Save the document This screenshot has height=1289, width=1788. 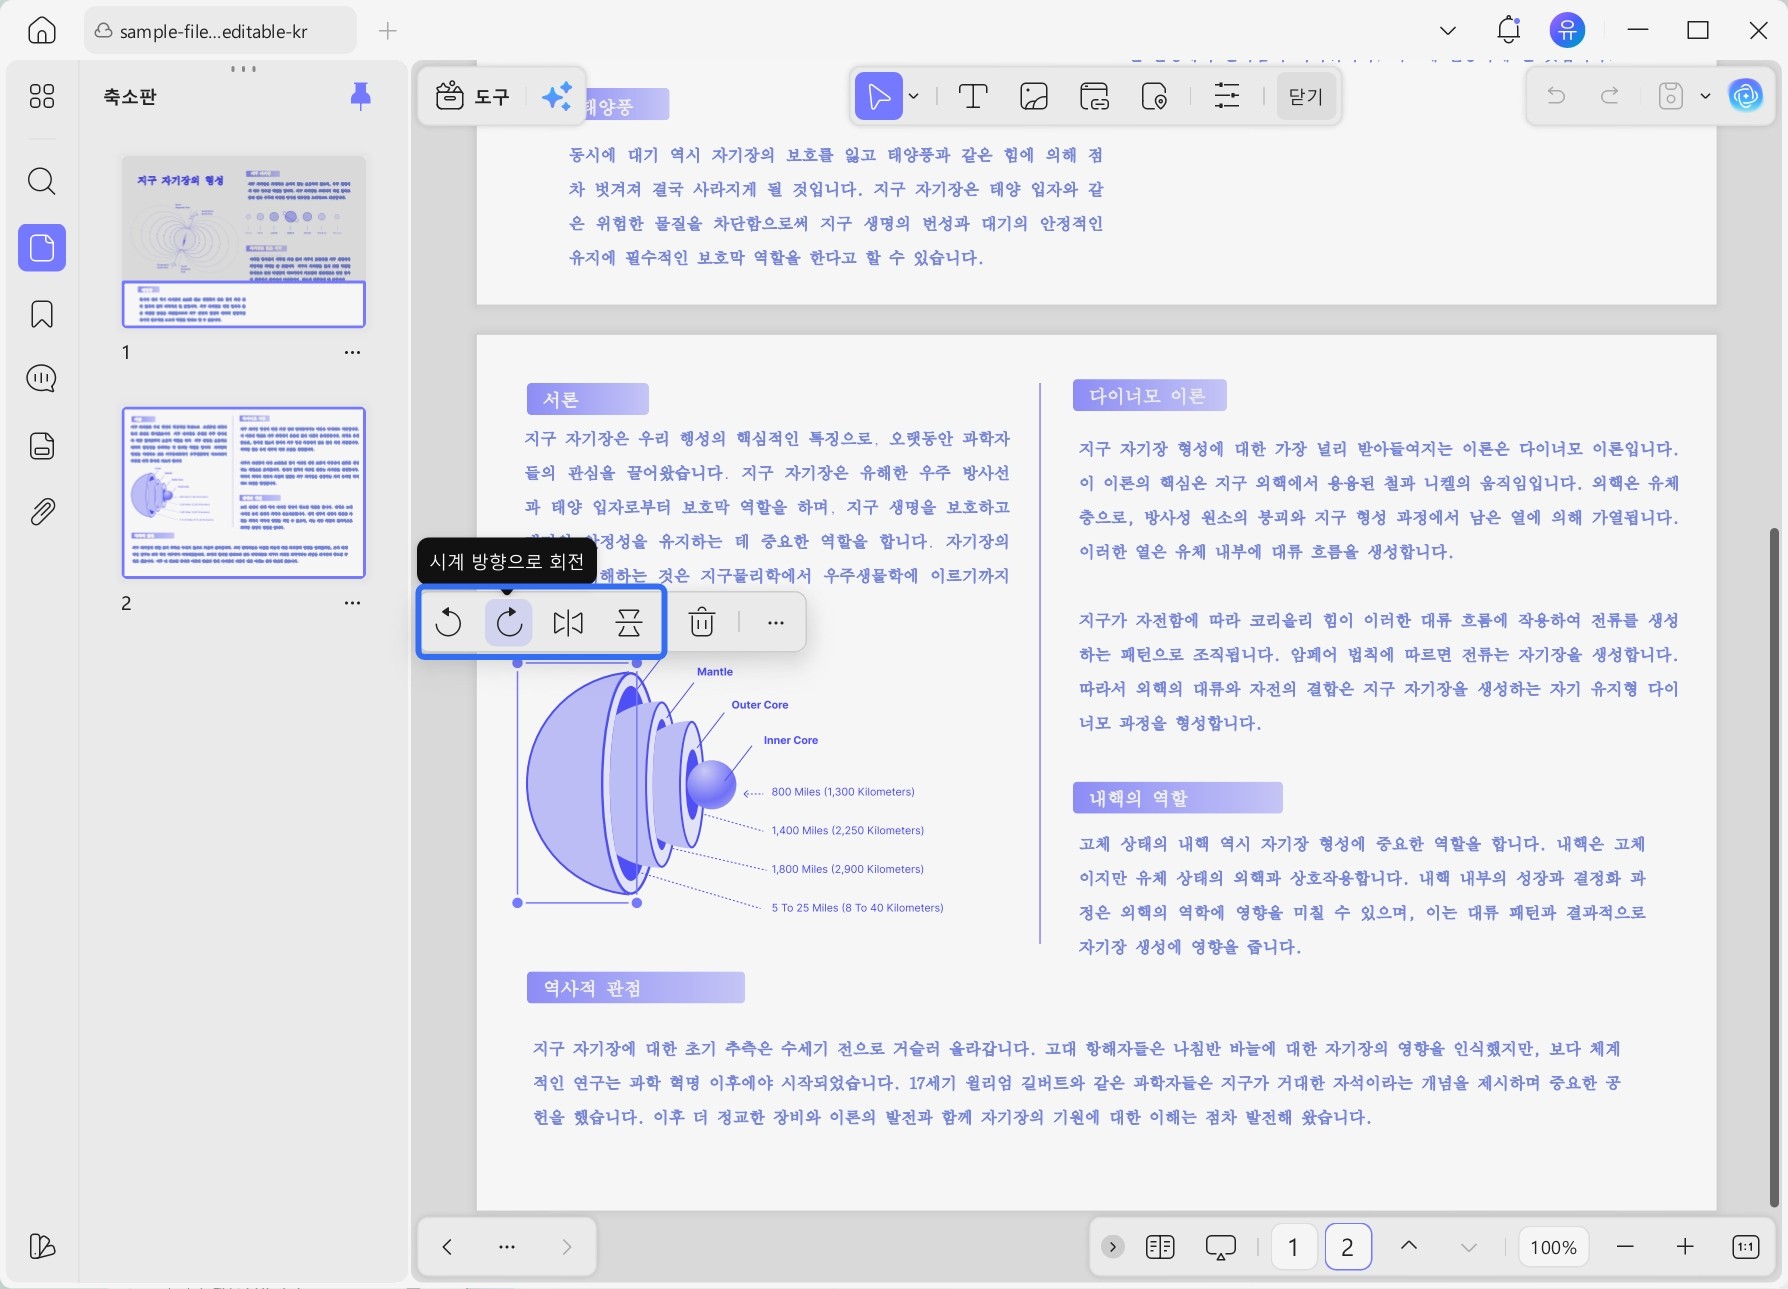click(1671, 96)
